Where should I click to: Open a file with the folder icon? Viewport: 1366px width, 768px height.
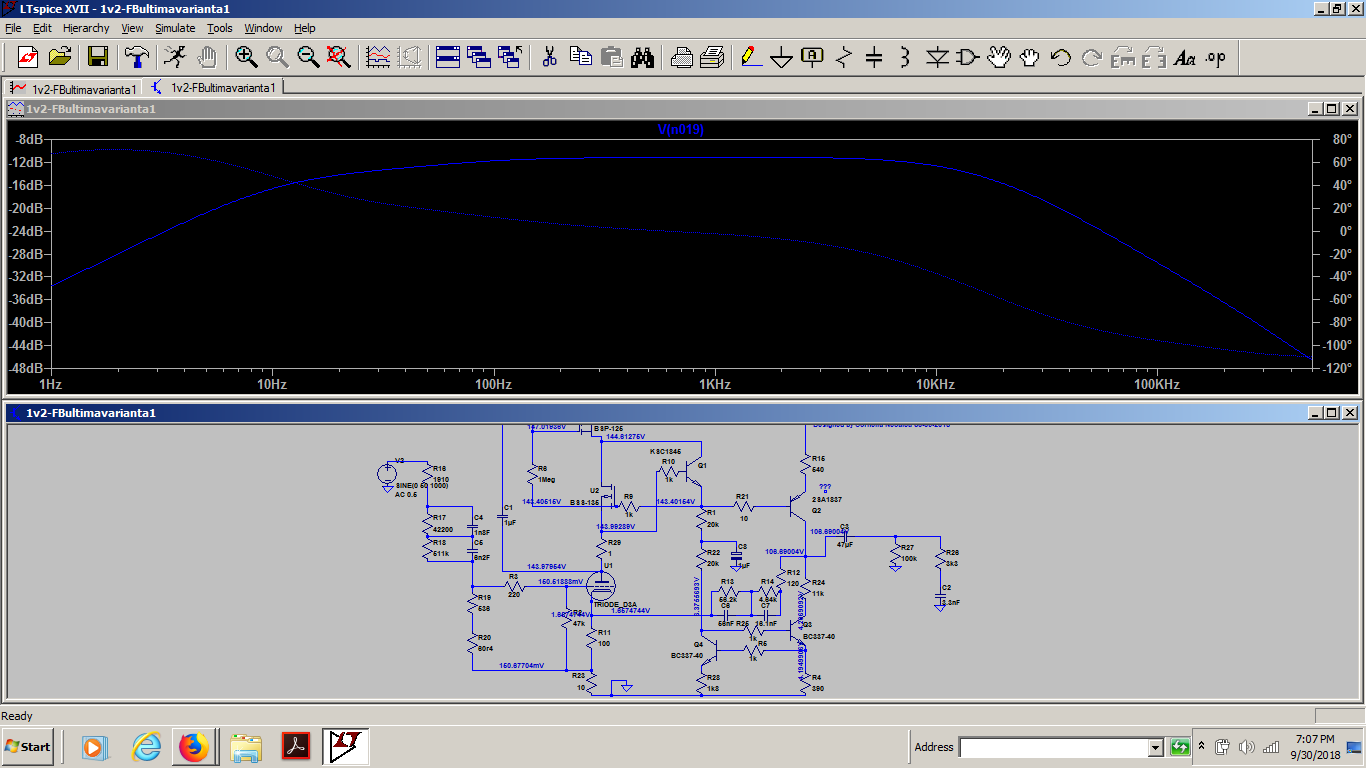pos(60,57)
